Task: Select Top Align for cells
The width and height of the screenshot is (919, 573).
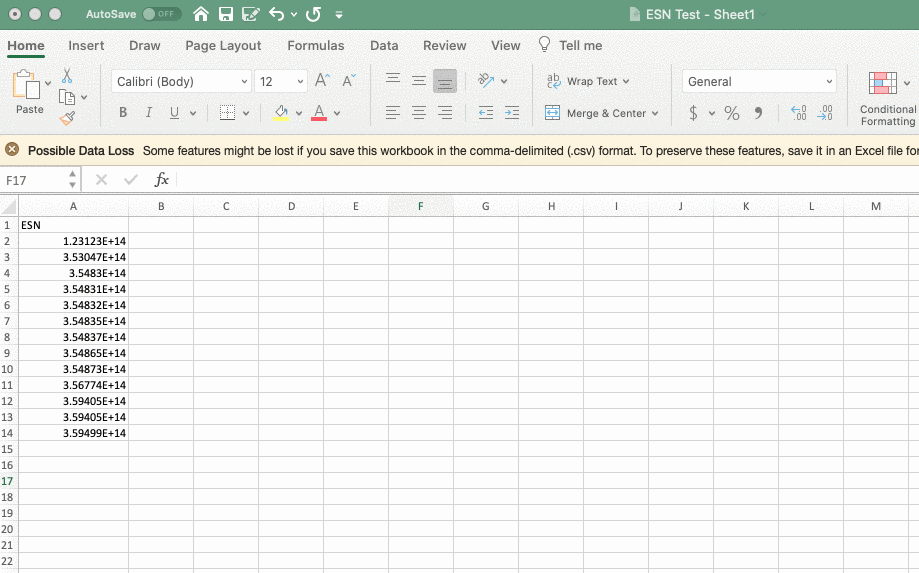Action: (x=393, y=80)
